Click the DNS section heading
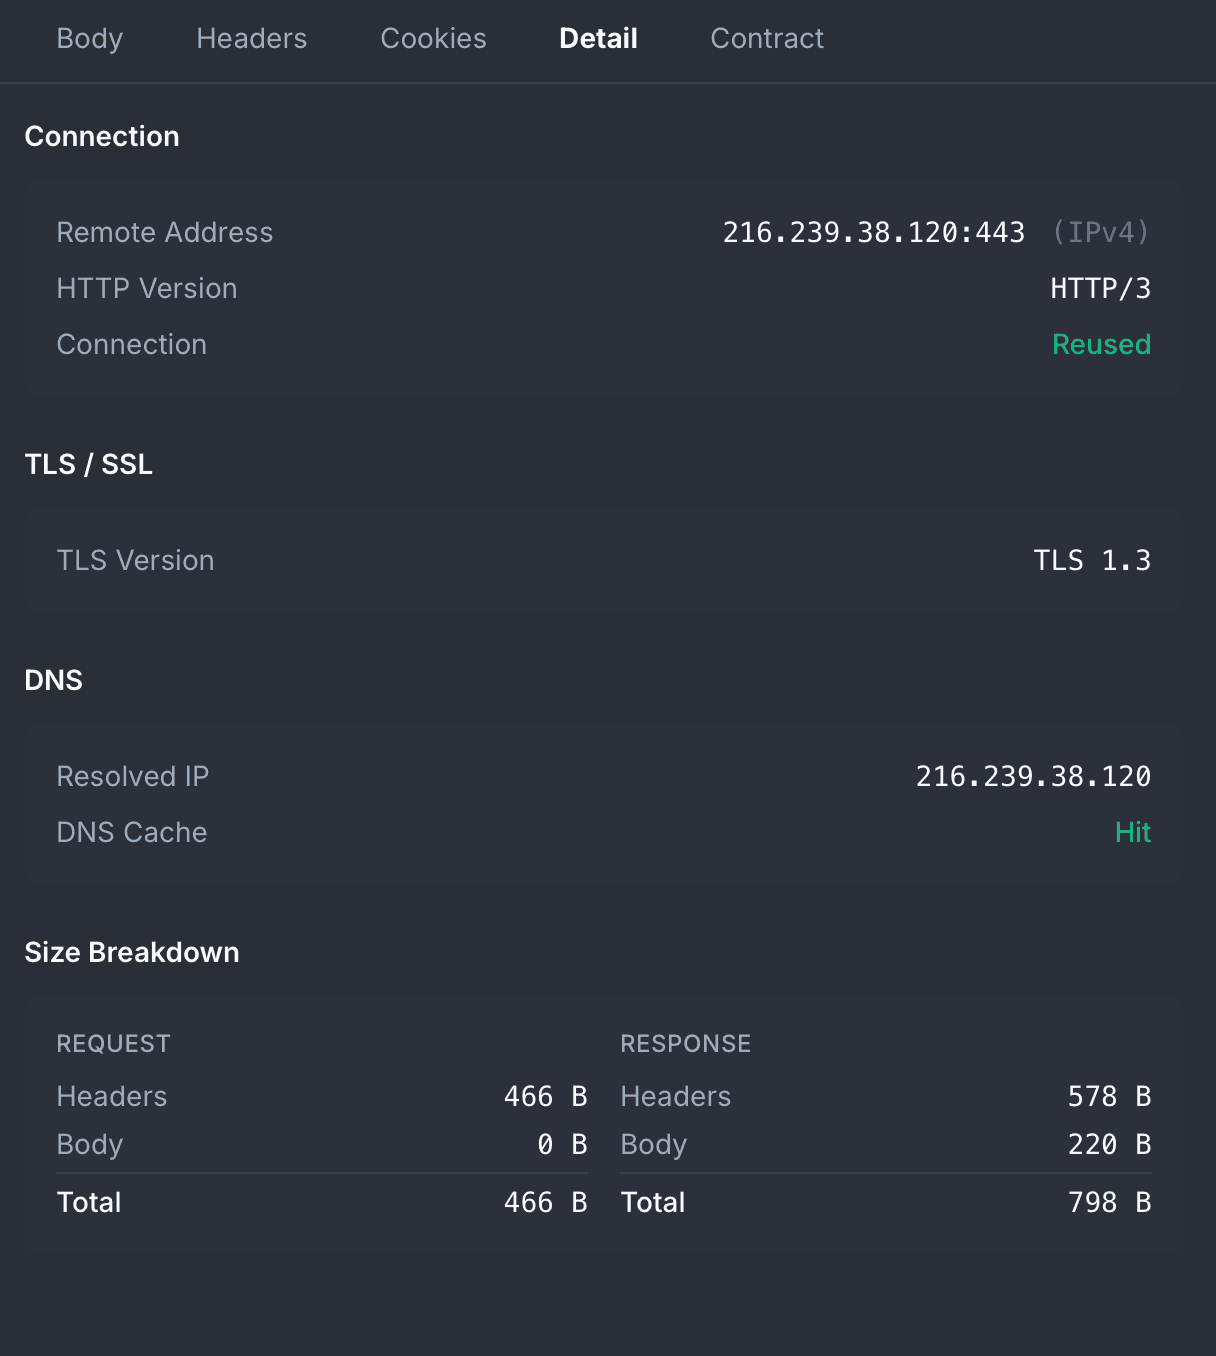The image size is (1216, 1356). 53,680
